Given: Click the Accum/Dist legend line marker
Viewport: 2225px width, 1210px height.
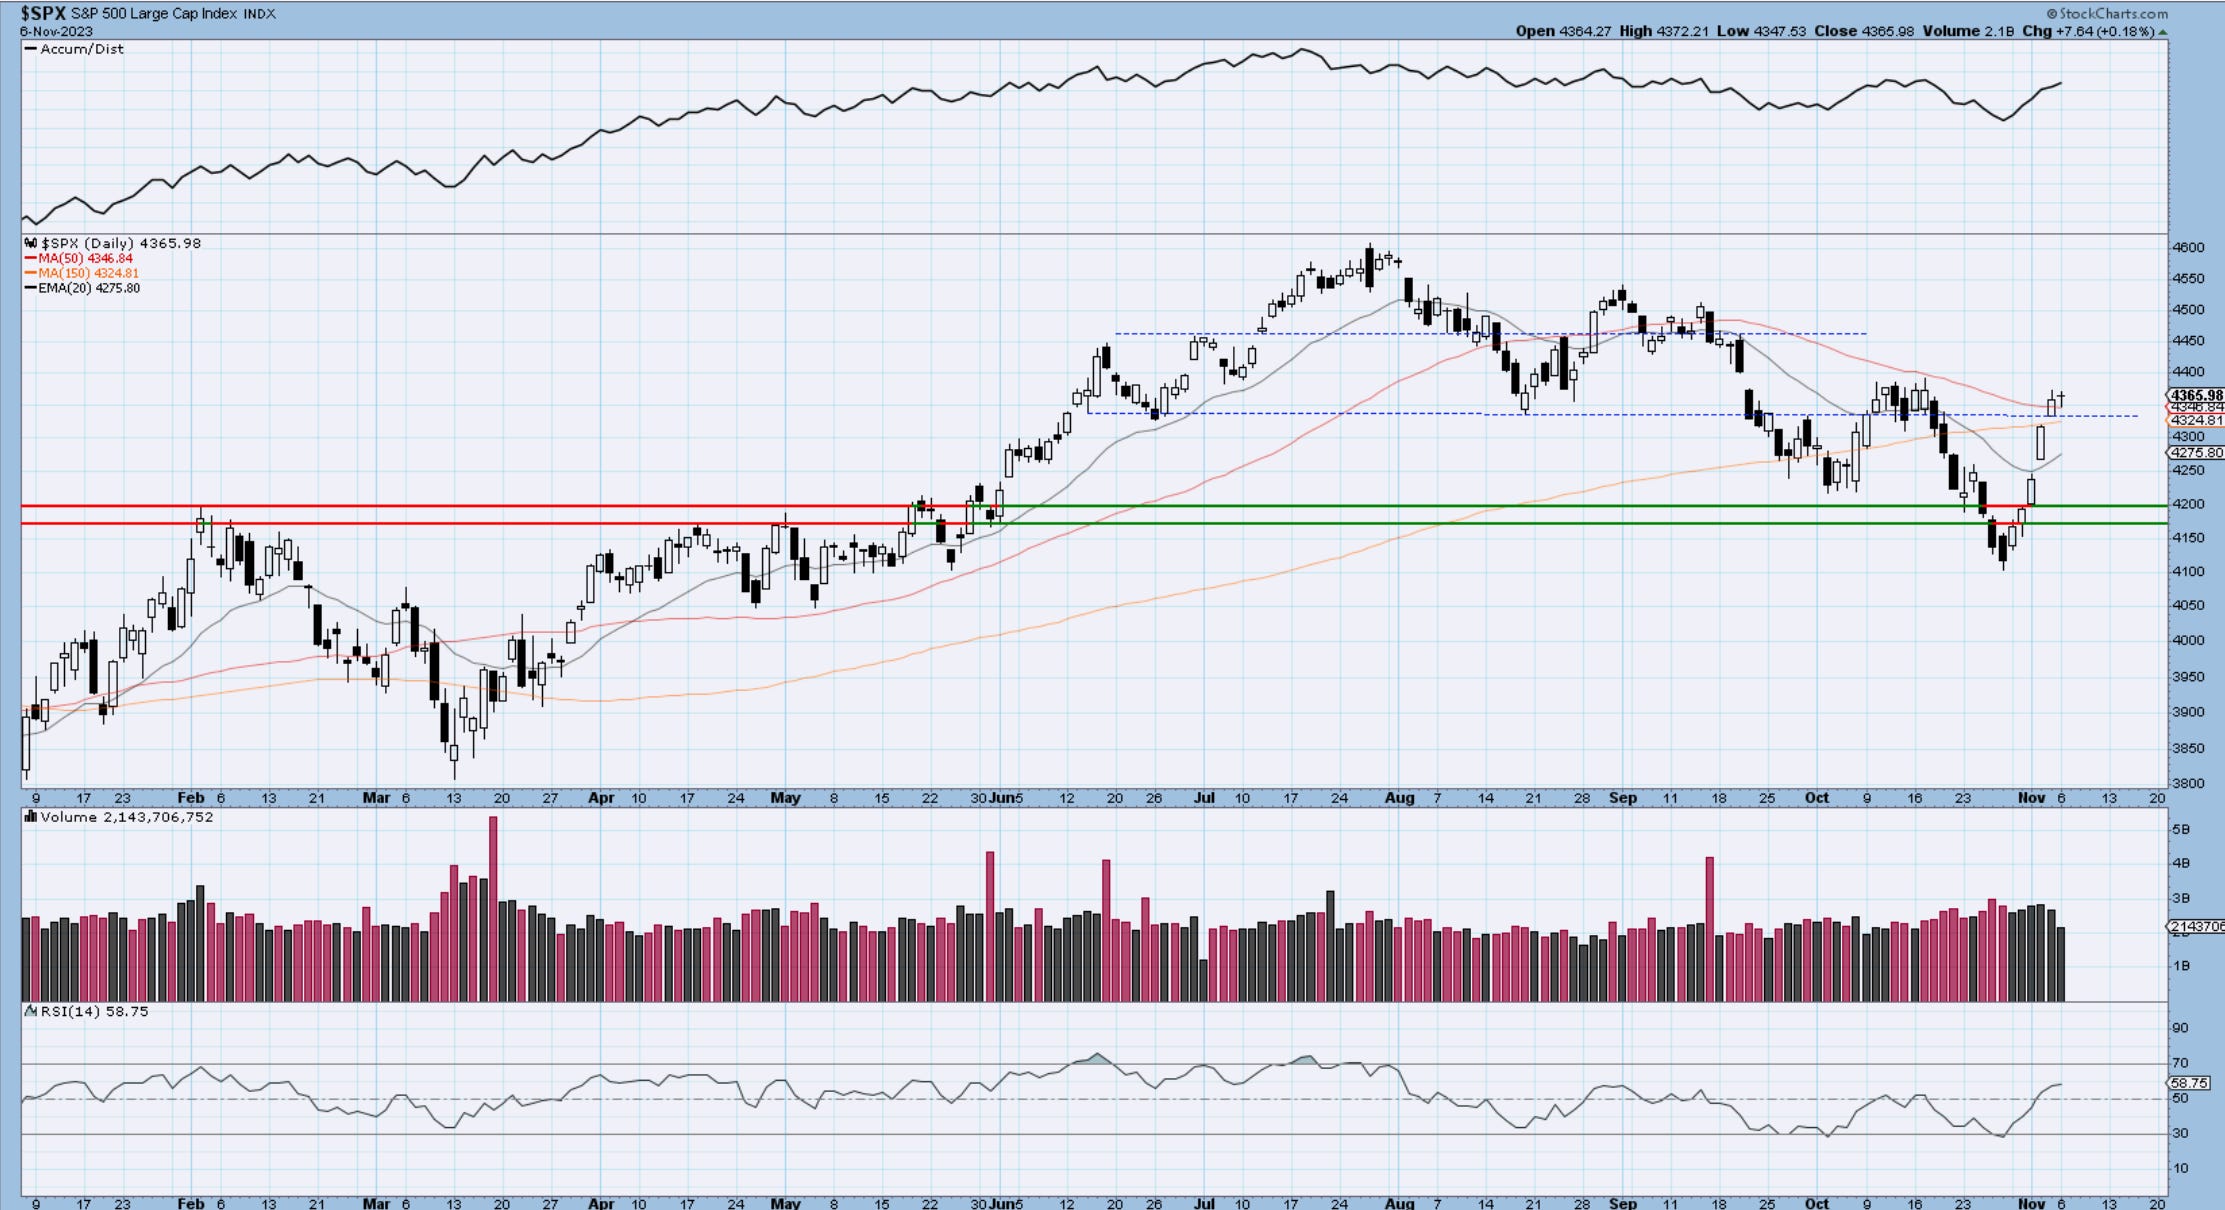Looking at the screenshot, I should 30,49.
